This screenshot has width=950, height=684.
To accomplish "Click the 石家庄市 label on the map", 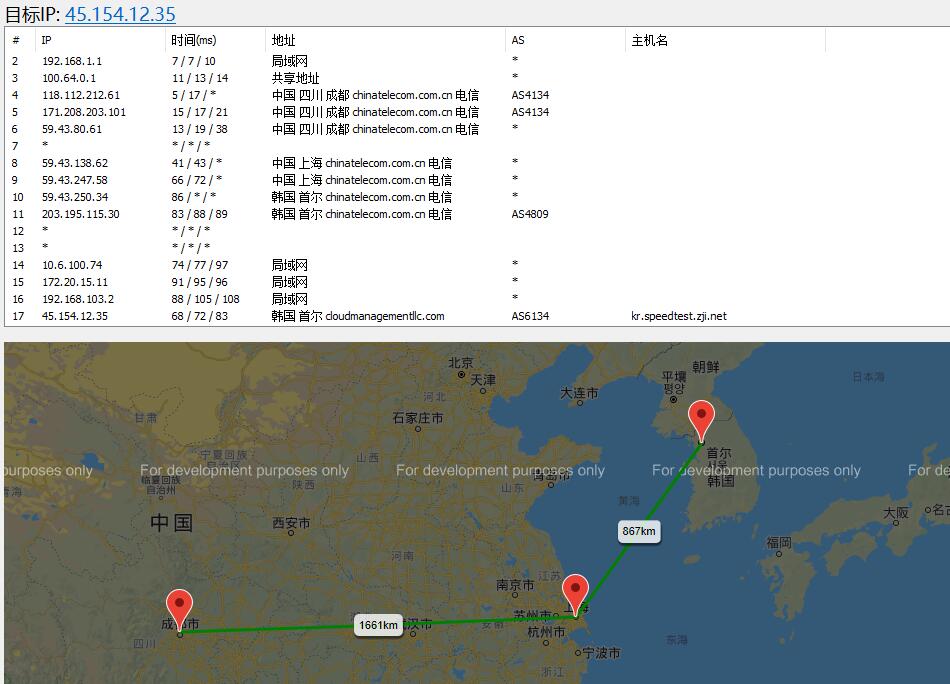I will point(417,417).
